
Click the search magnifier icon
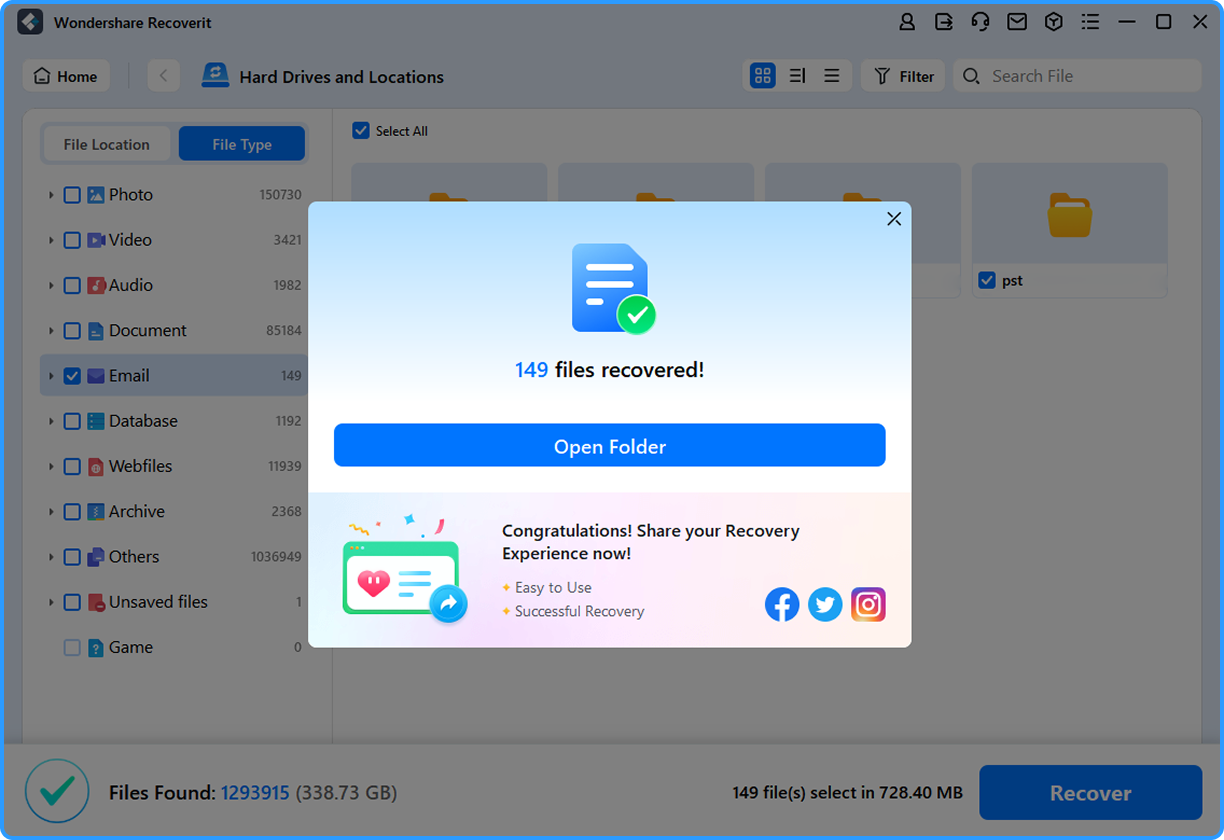pos(971,76)
